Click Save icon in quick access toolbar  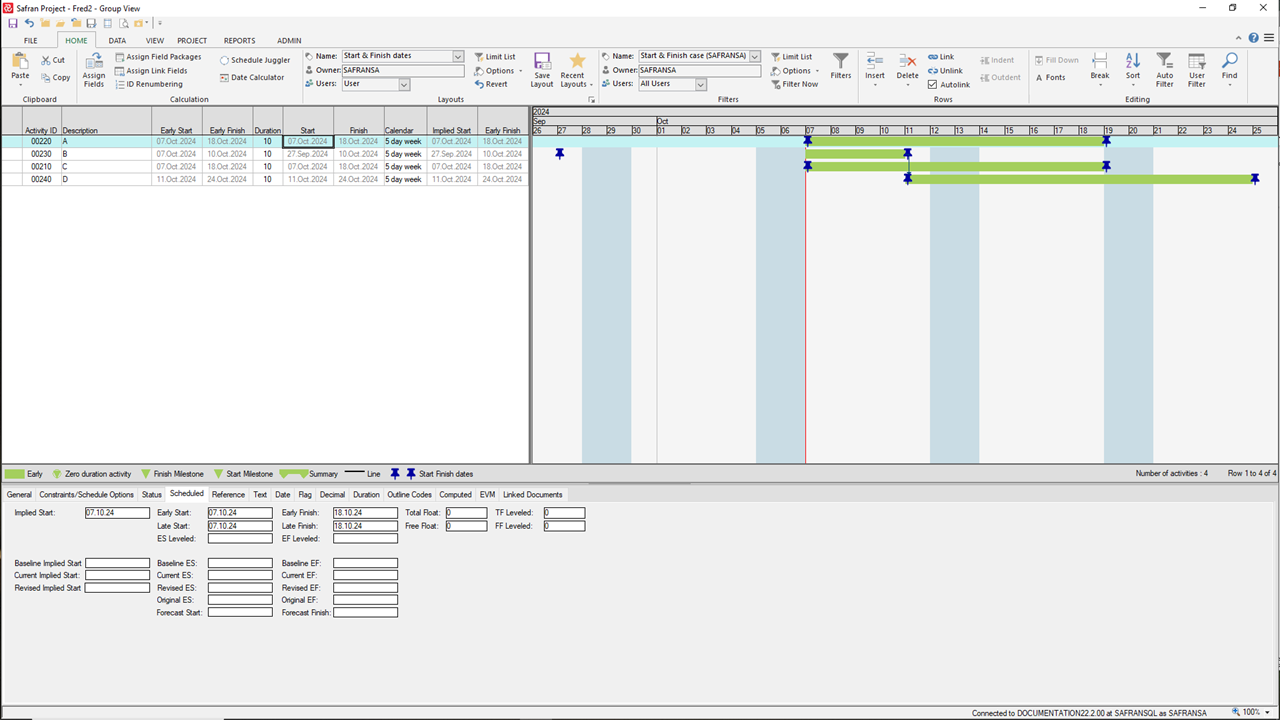tap(13, 23)
